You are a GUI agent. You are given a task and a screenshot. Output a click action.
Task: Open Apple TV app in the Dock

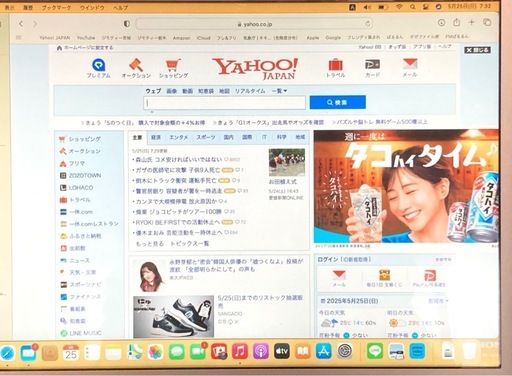[282, 351]
